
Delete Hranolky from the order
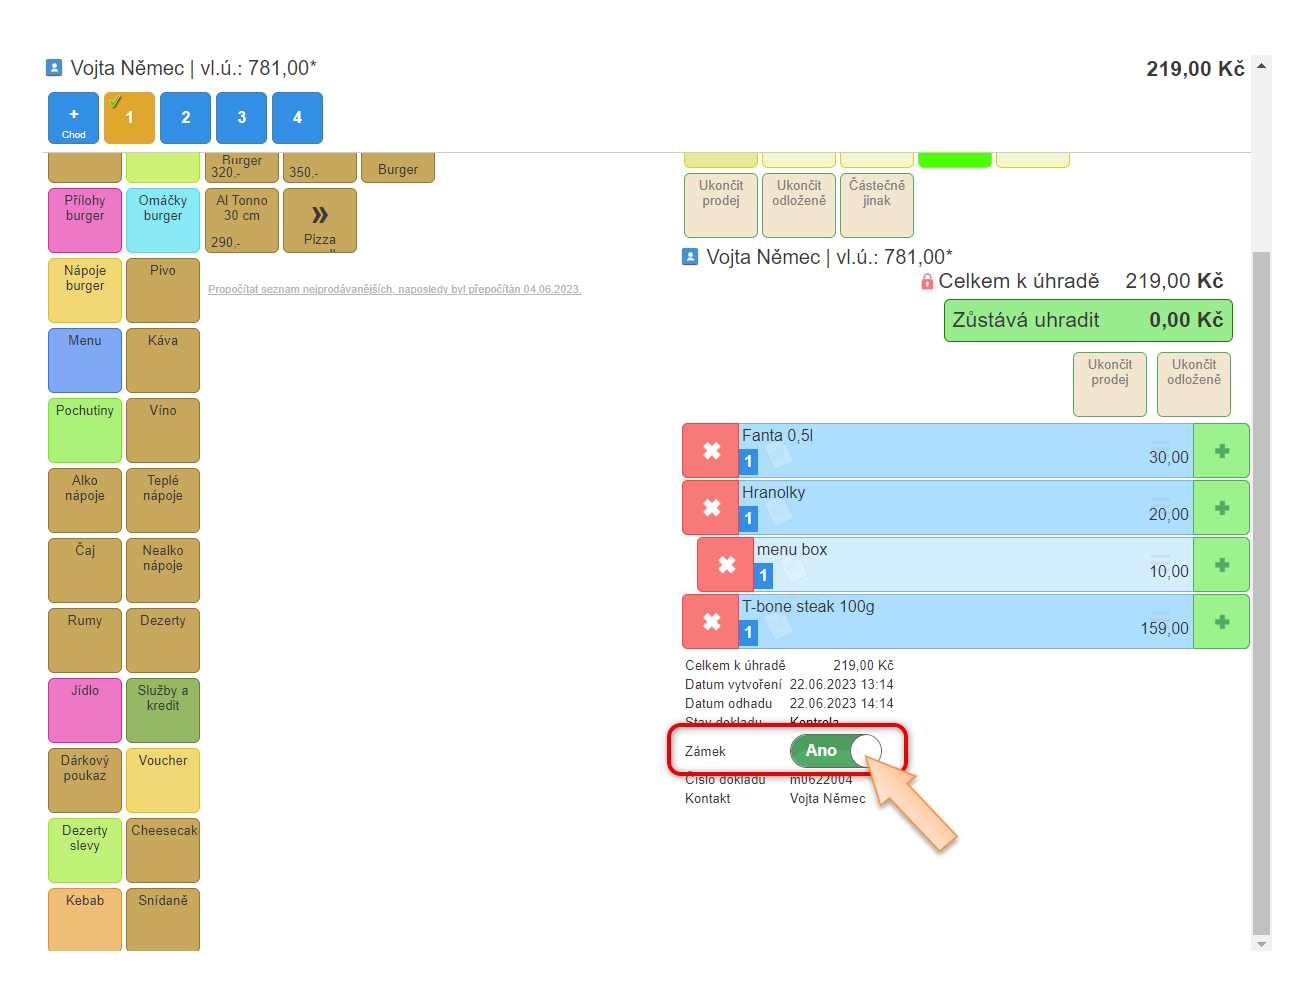click(x=711, y=508)
